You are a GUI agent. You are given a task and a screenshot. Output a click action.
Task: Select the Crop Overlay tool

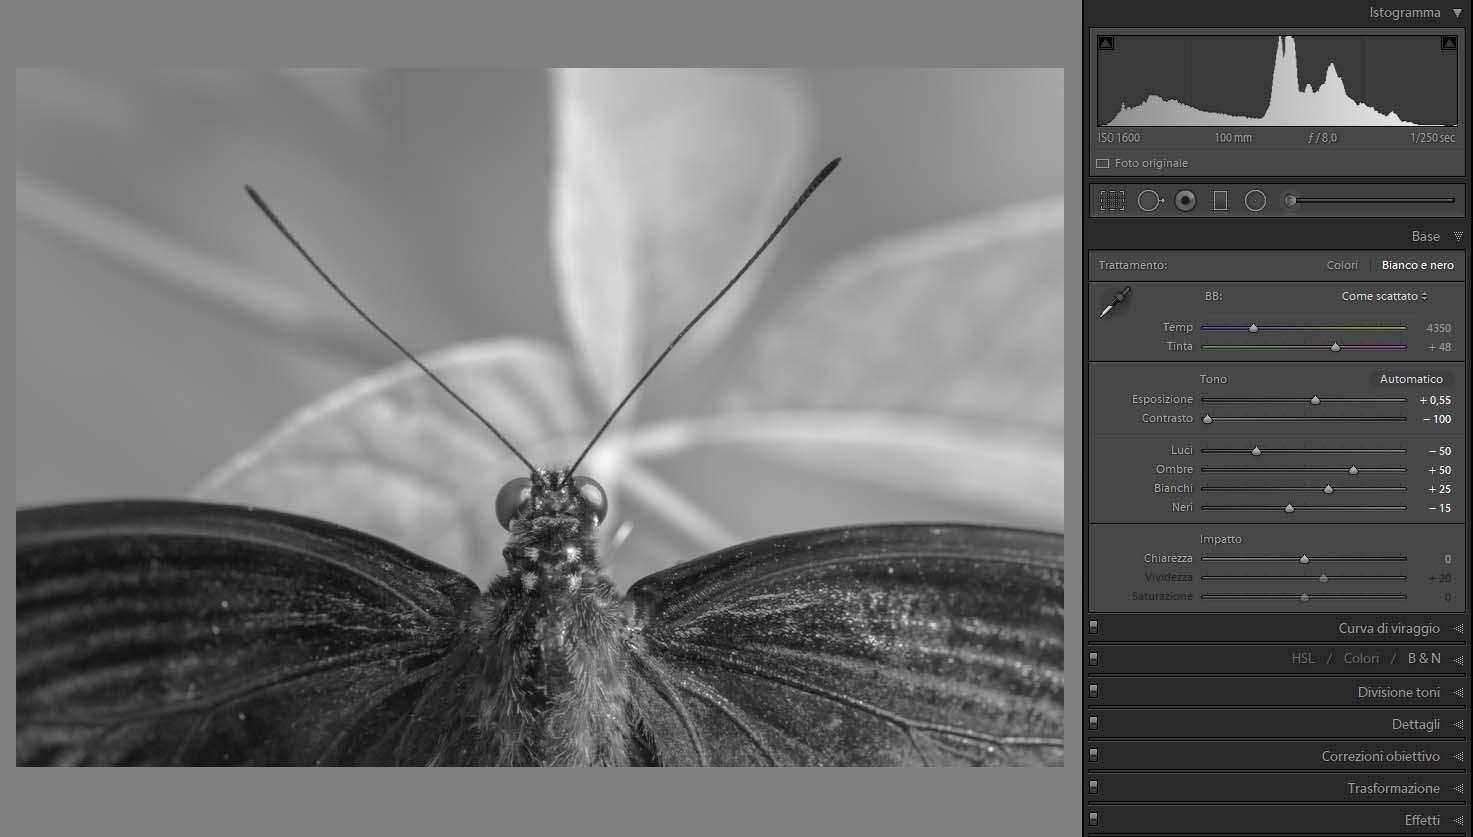tap(1112, 201)
